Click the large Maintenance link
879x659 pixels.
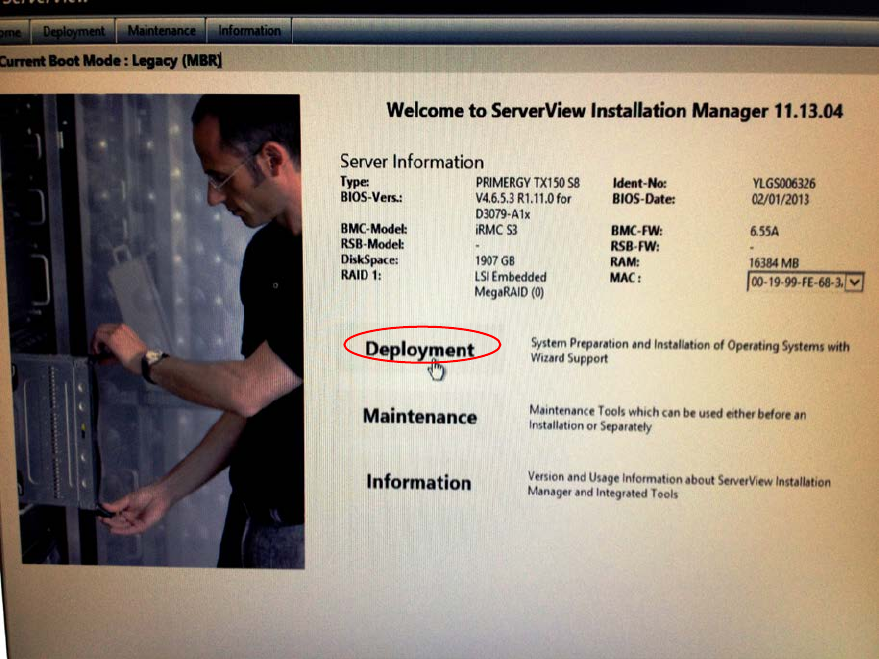[420, 416]
